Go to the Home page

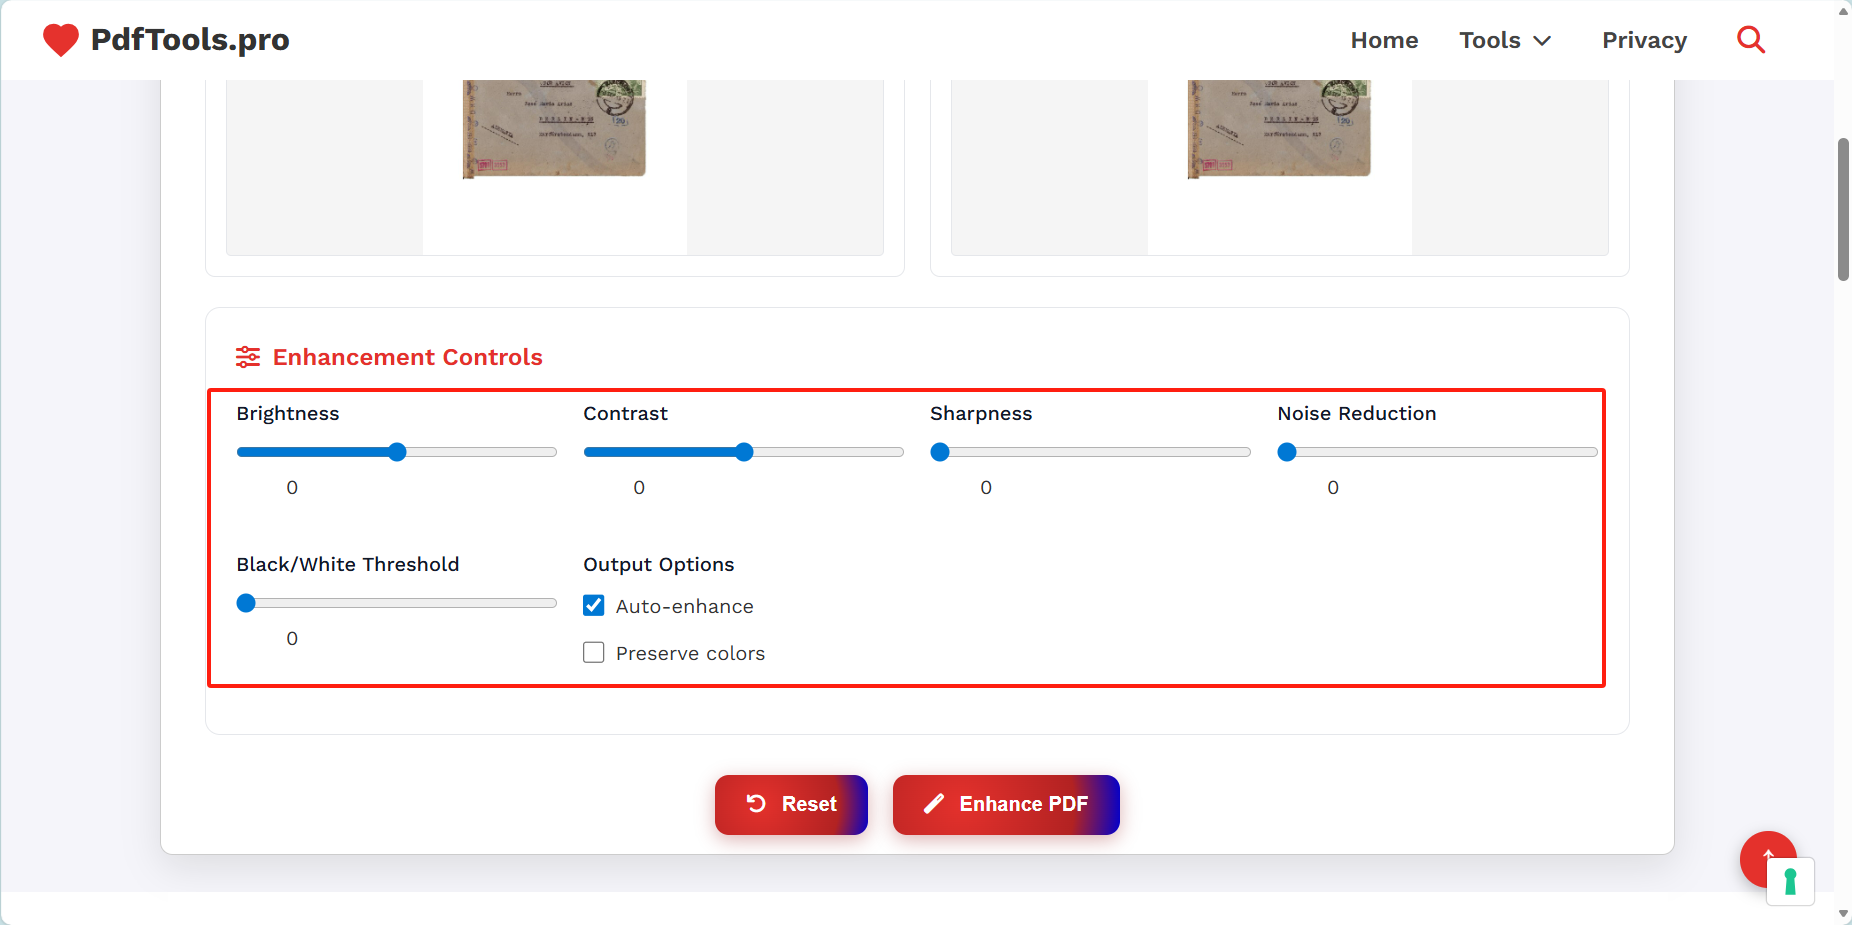coord(1384,40)
